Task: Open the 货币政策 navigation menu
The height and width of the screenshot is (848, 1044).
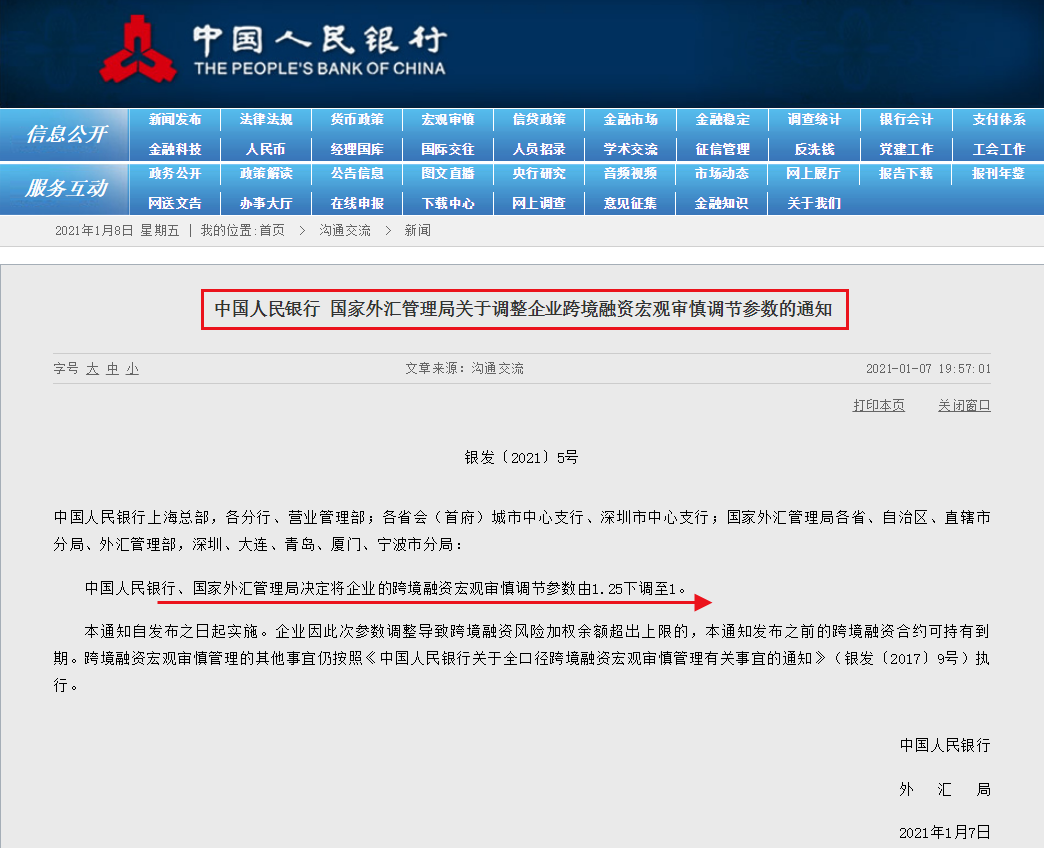Action: [x=357, y=117]
